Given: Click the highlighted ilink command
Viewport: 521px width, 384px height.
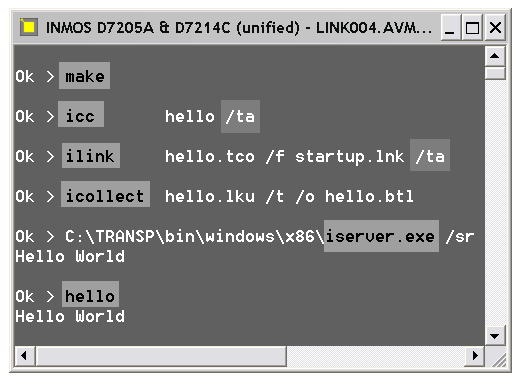Looking at the screenshot, I should click(91, 156).
